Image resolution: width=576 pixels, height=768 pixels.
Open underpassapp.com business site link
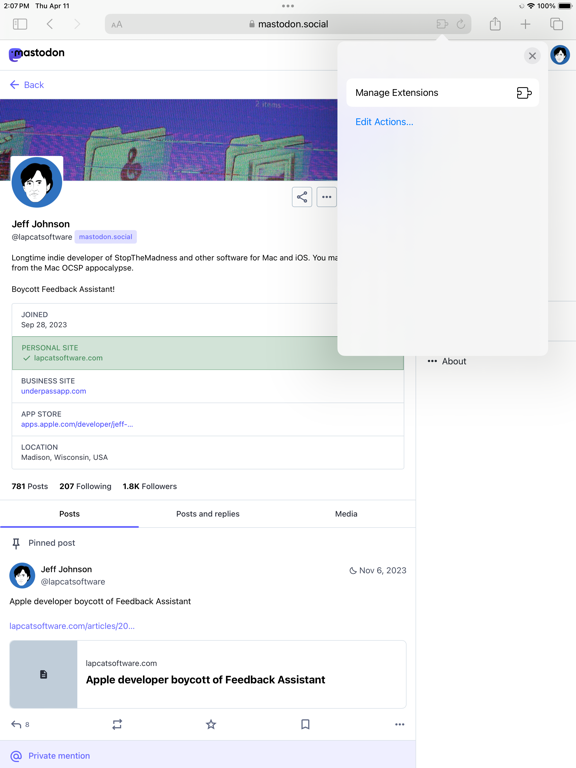point(53,391)
